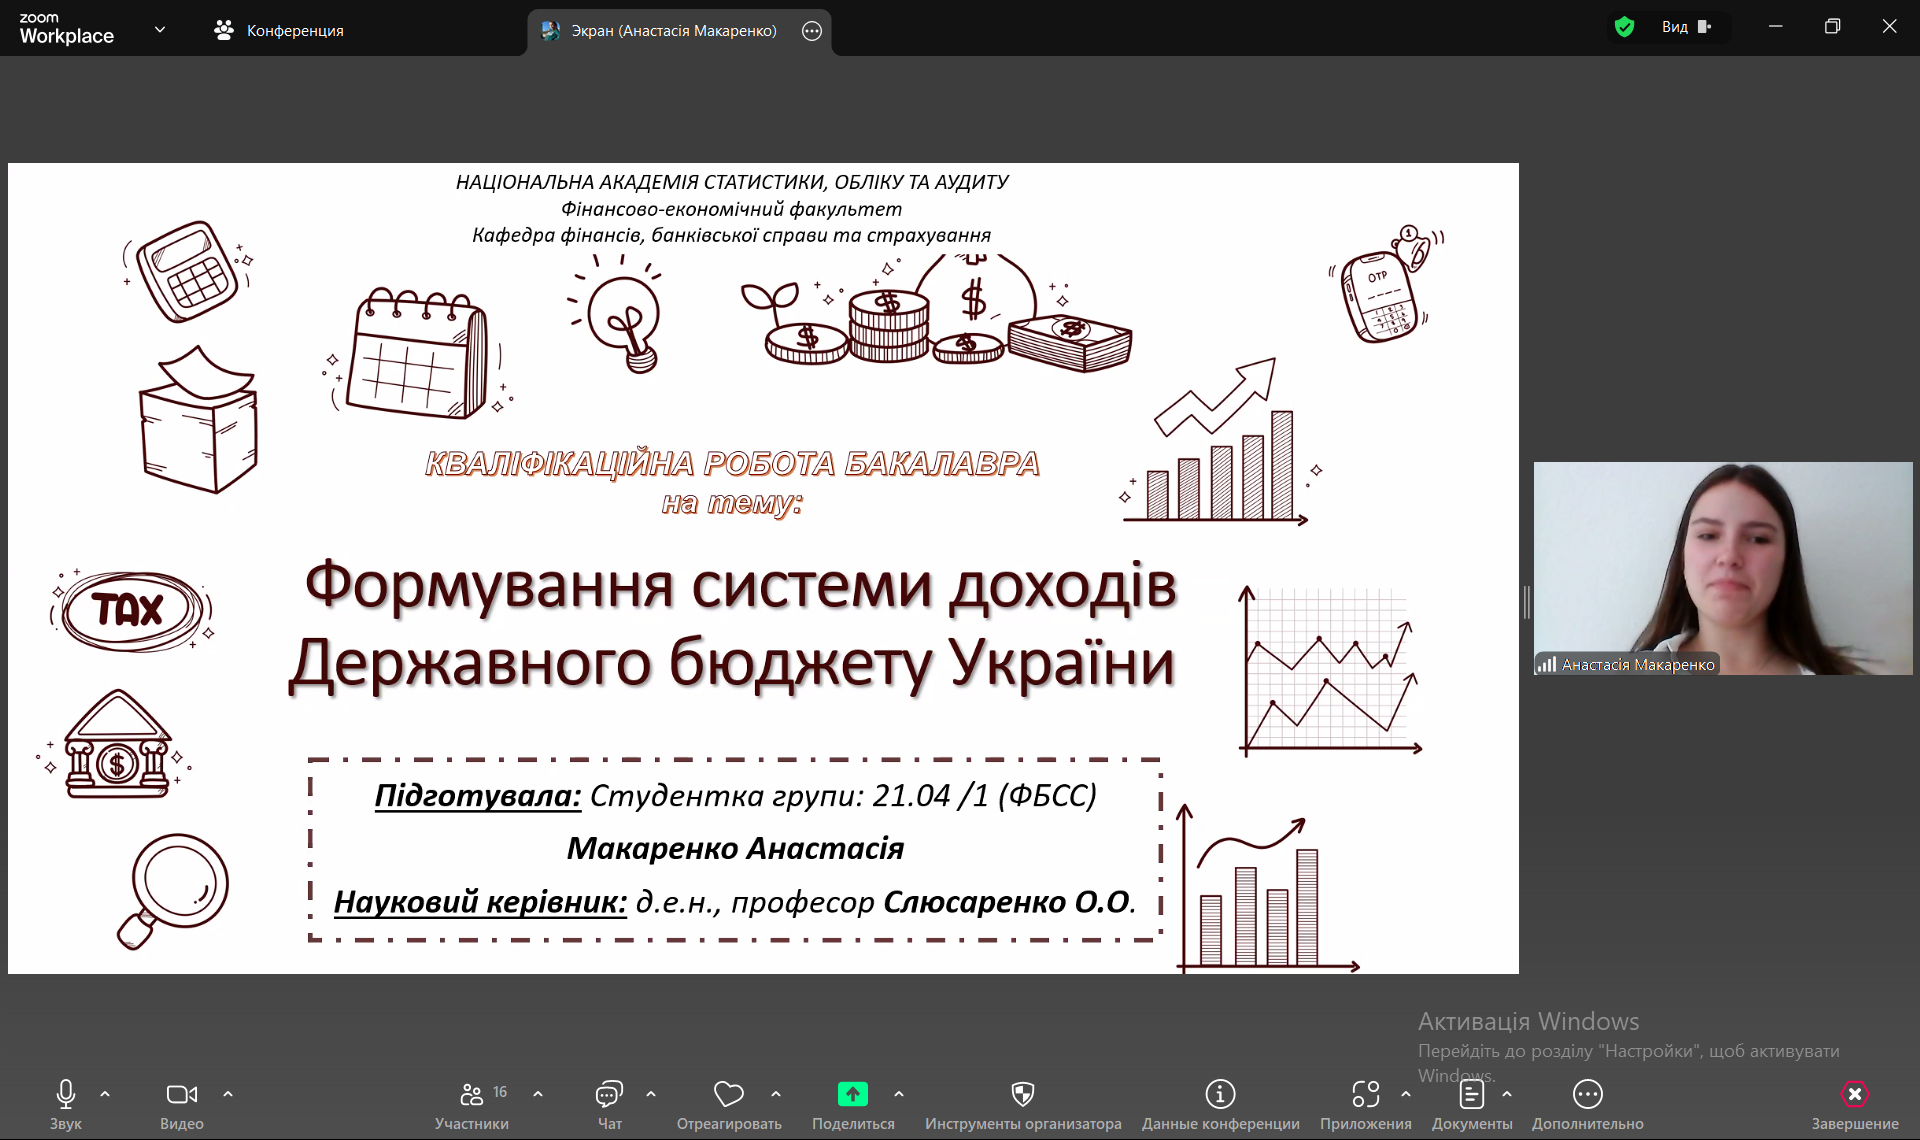Click green encryption shield icon
The width and height of the screenshot is (1920, 1140).
click(x=1624, y=27)
